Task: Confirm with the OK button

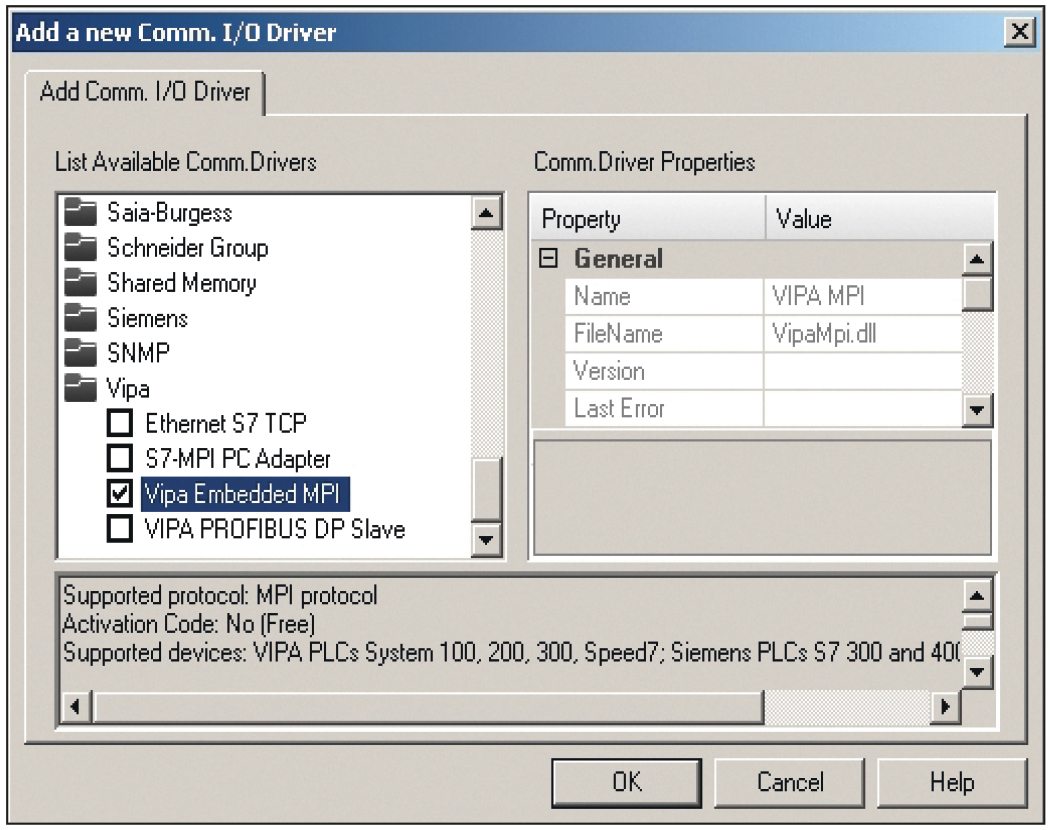Action: [627, 782]
